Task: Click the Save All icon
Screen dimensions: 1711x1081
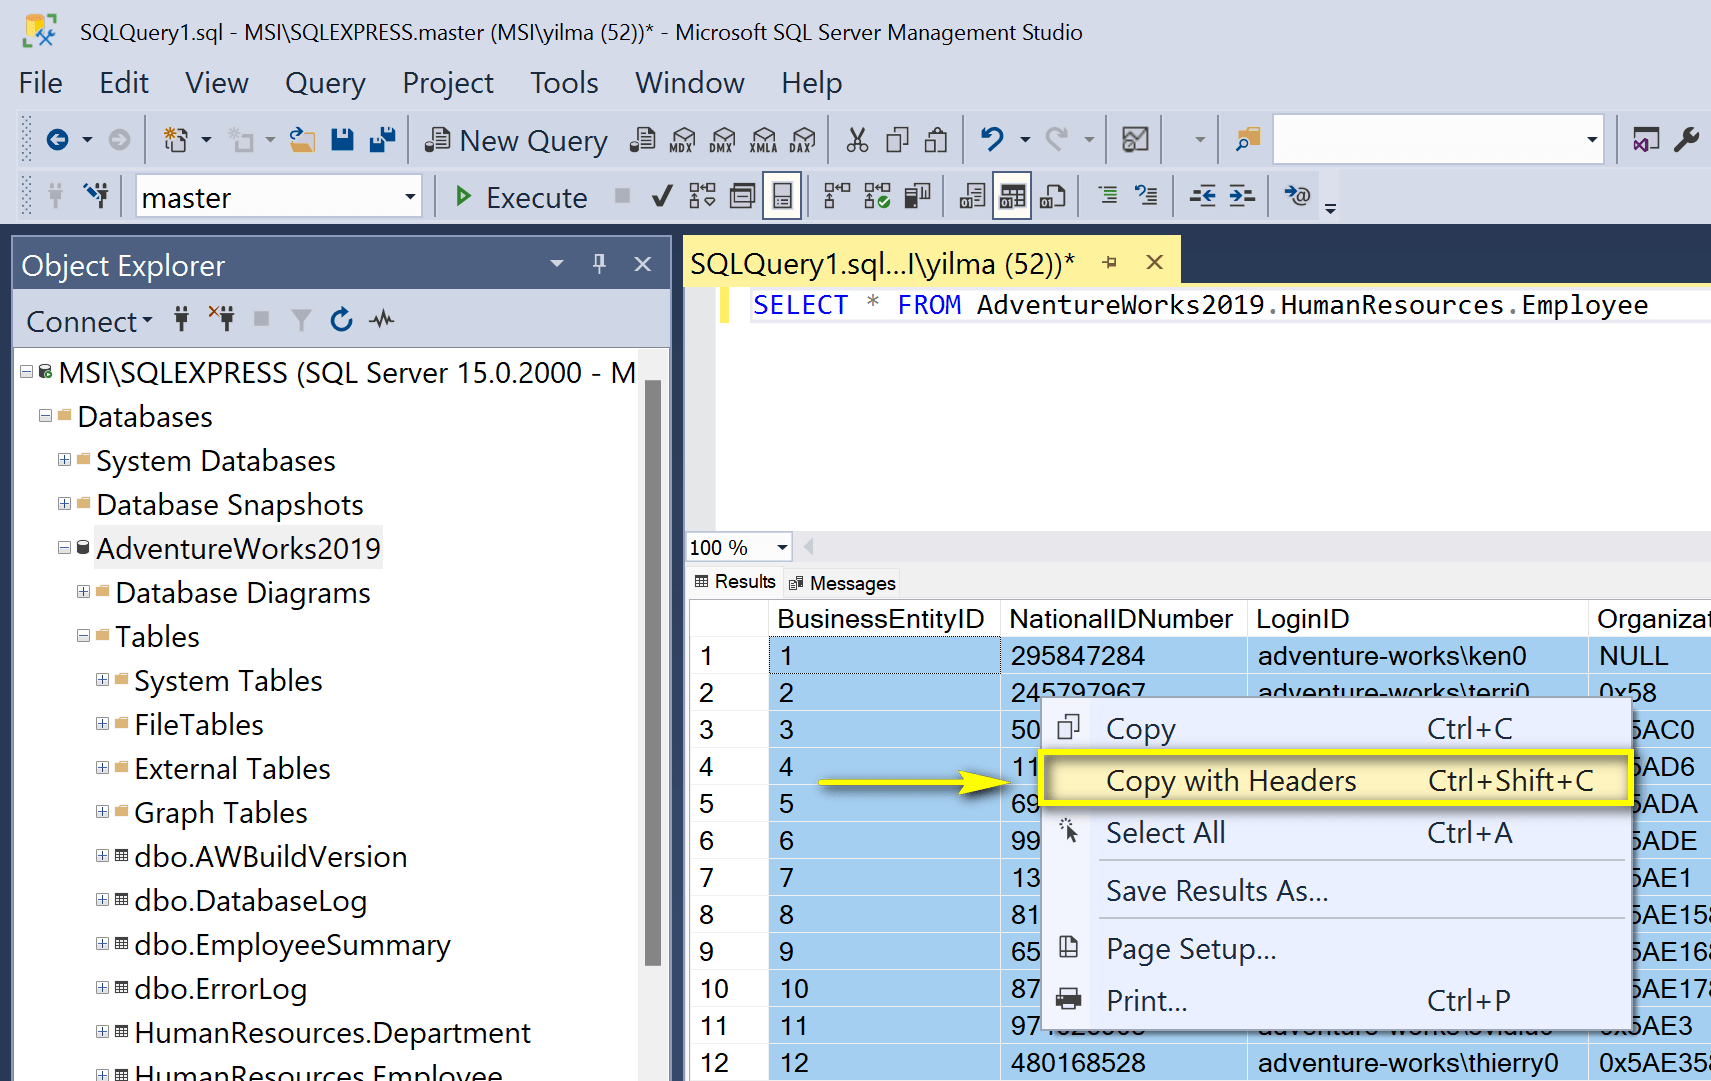Action: pyautogui.click(x=383, y=140)
